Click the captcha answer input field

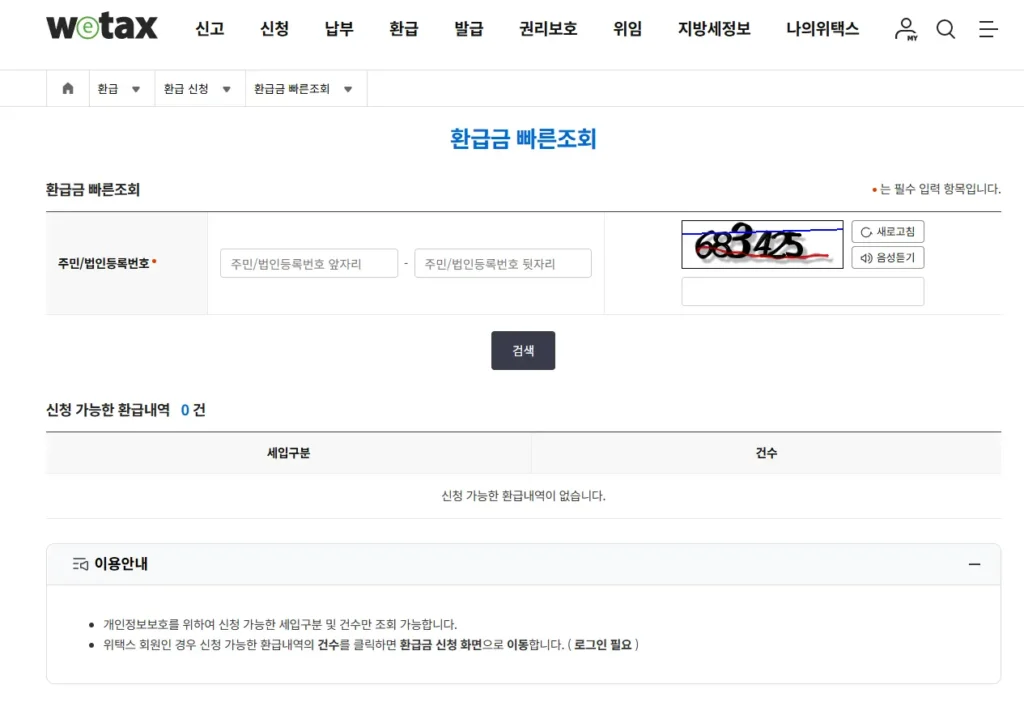pos(803,291)
